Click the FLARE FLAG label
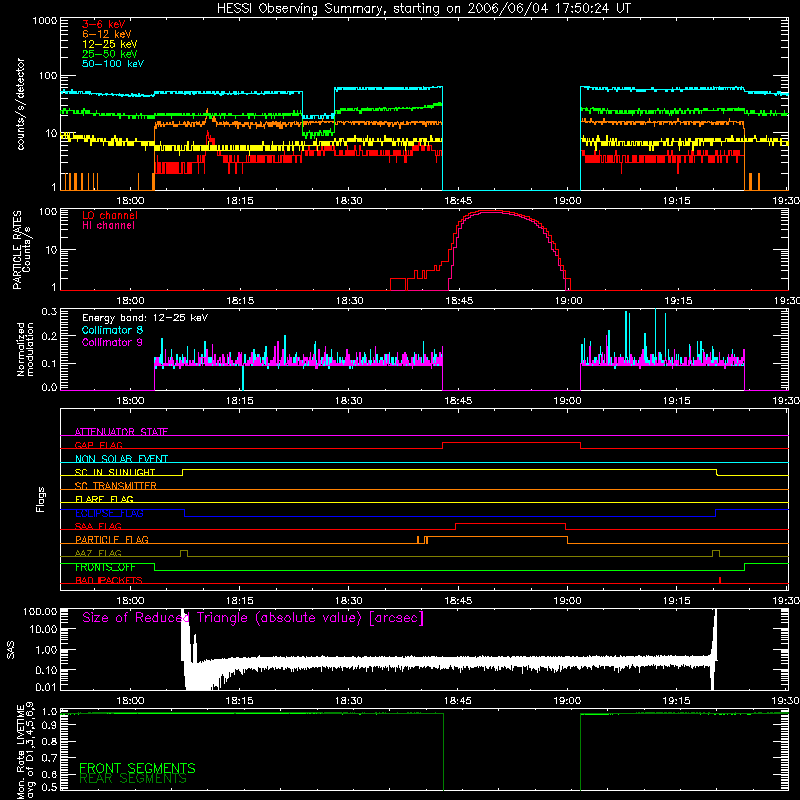This screenshot has width=800, height=800. click(x=104, y=499)
